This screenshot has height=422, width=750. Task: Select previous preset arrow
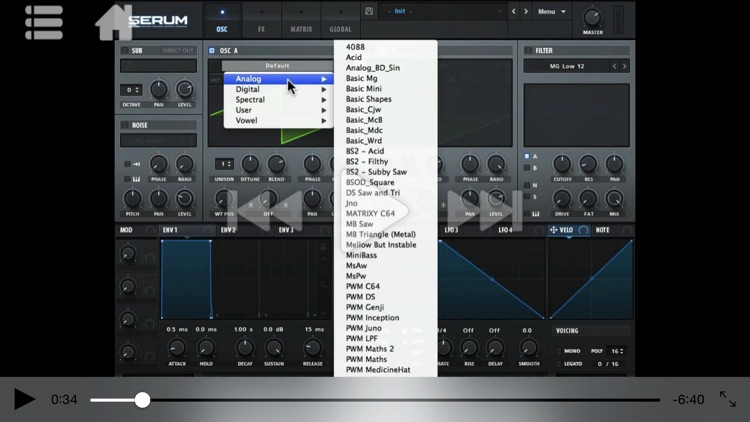point(514,11)
